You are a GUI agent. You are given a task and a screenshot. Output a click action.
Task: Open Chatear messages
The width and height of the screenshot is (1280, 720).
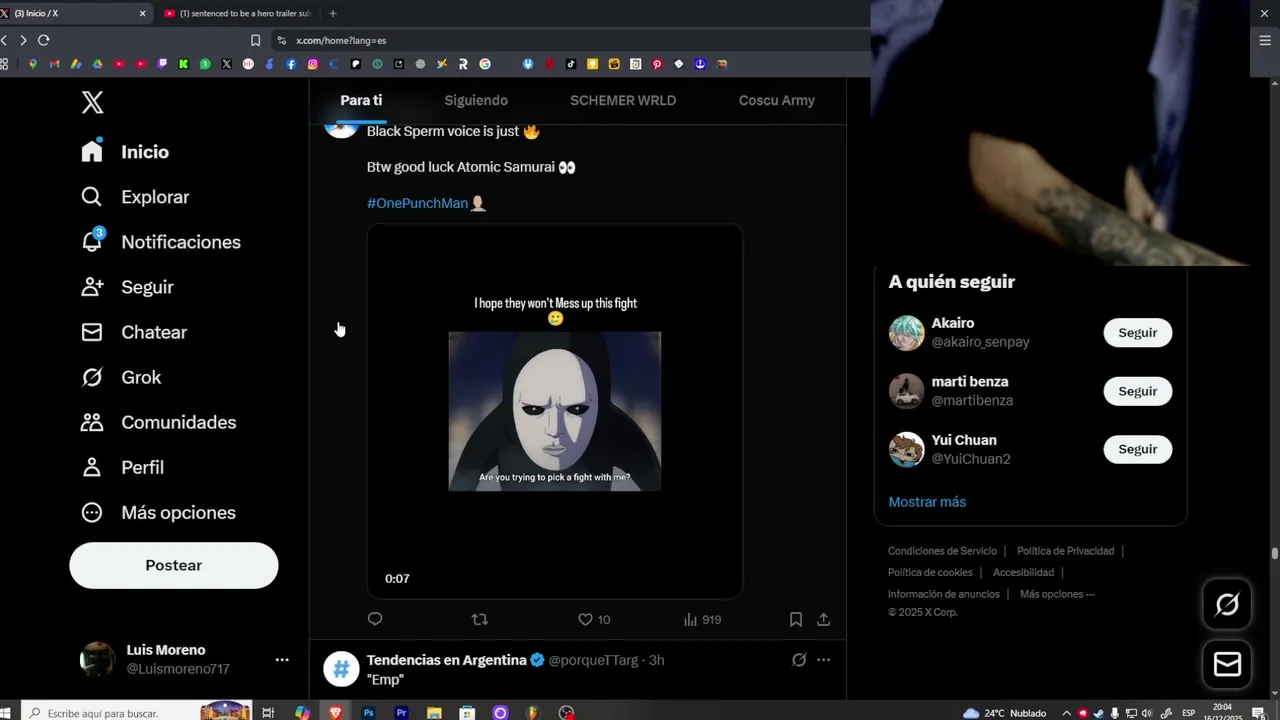pos(134,332)
